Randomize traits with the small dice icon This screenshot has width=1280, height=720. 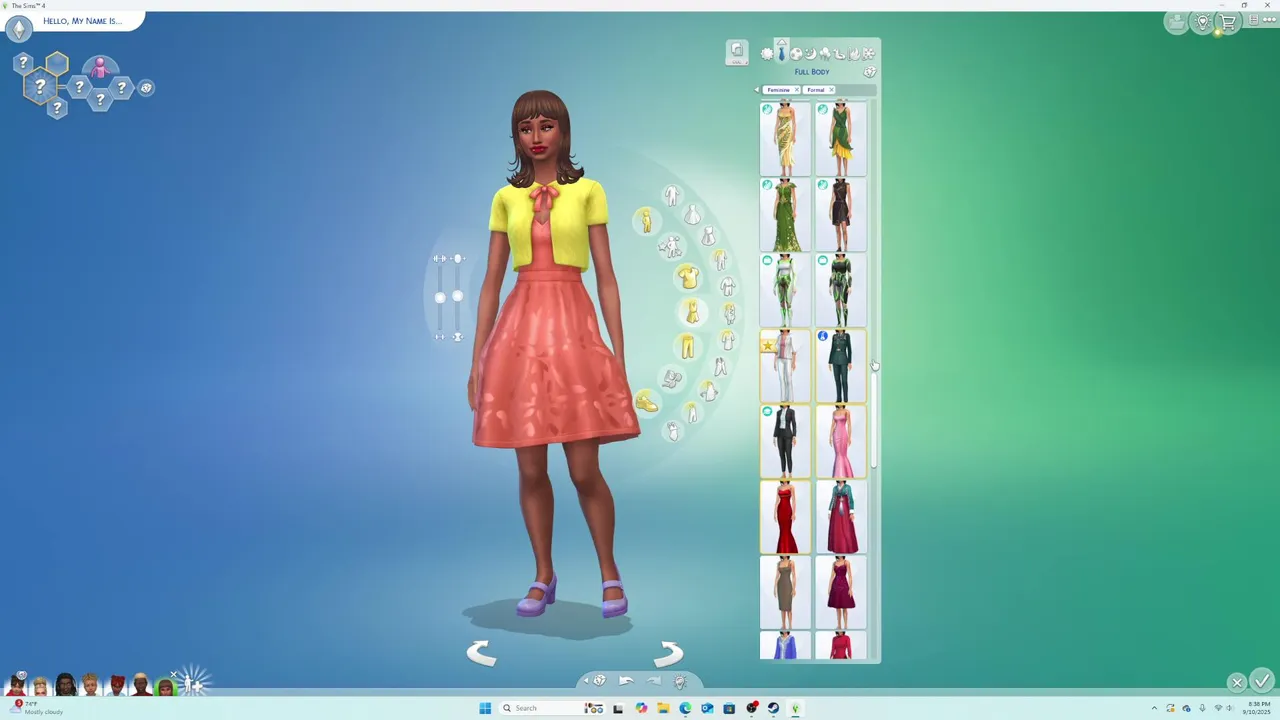[x=146, y=88]
